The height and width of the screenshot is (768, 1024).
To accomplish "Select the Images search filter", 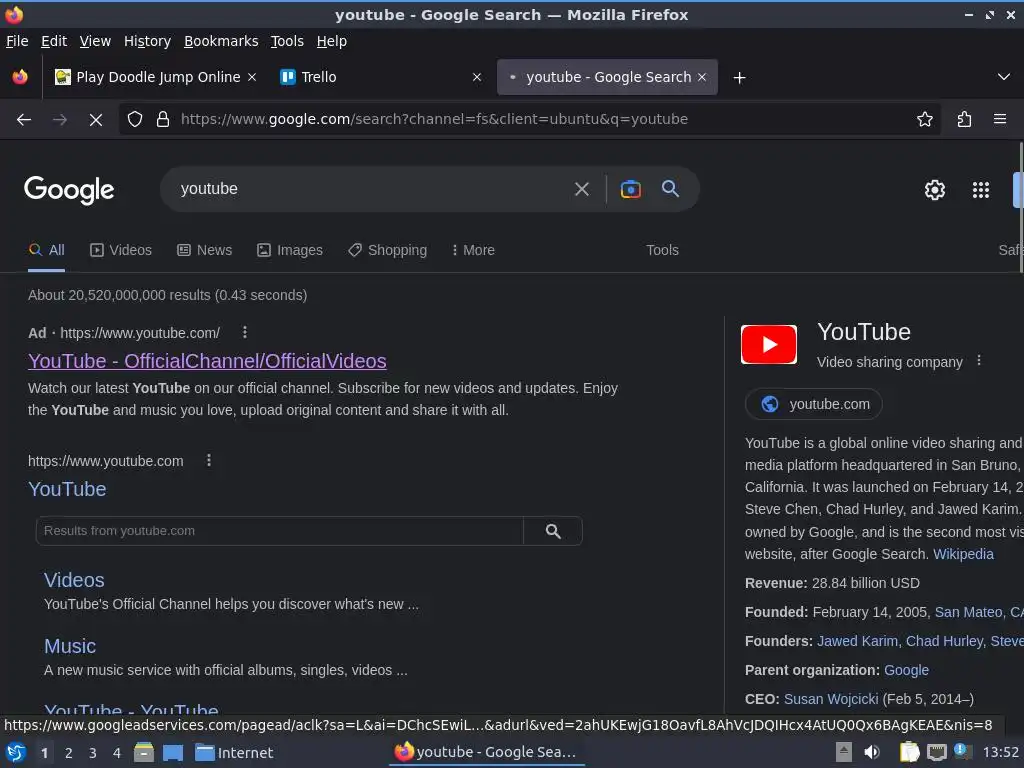I will point(290,250).
